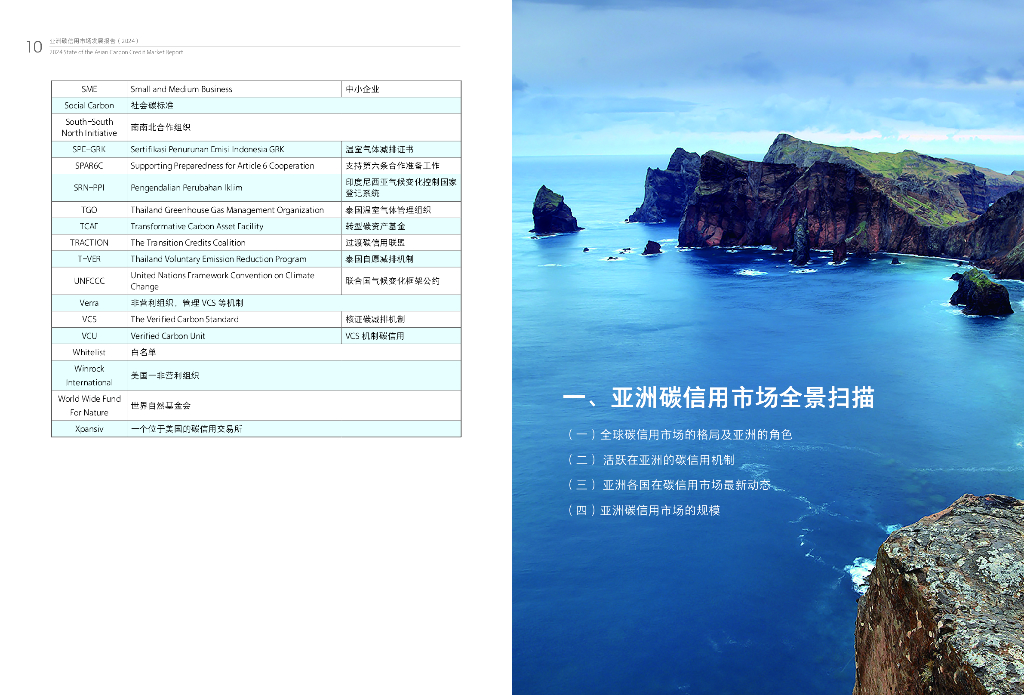Click the Winrock International row
This screenshot has width=1024, height=695.
click(x=89, y=375)
